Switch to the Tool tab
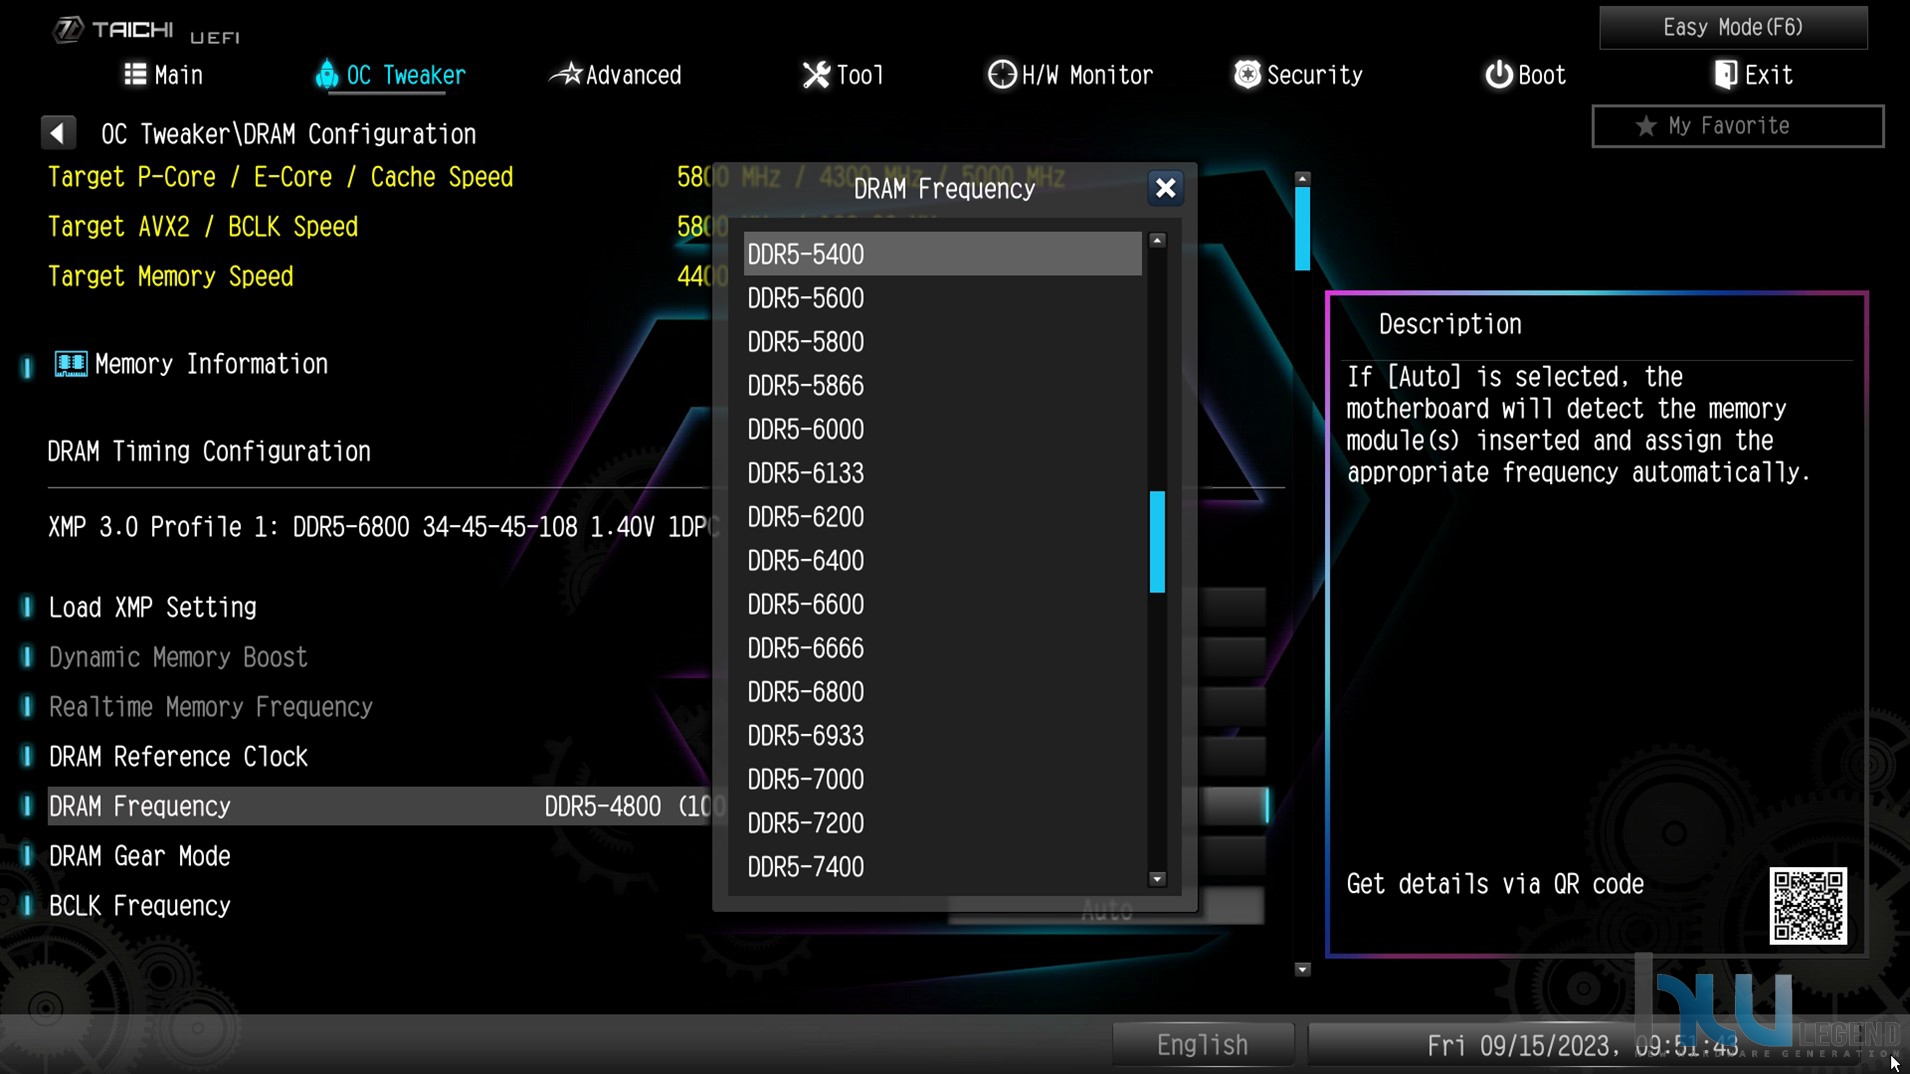 [843, 75]
